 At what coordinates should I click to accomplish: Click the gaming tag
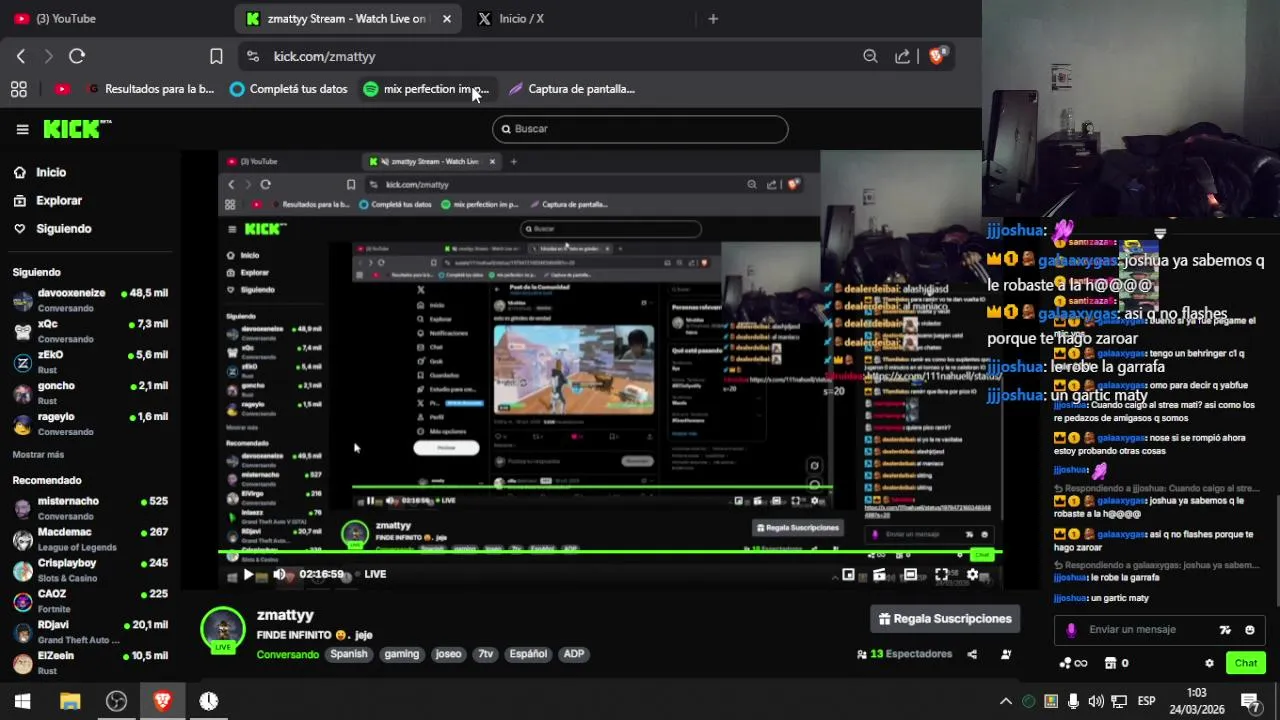pos(402,654)
